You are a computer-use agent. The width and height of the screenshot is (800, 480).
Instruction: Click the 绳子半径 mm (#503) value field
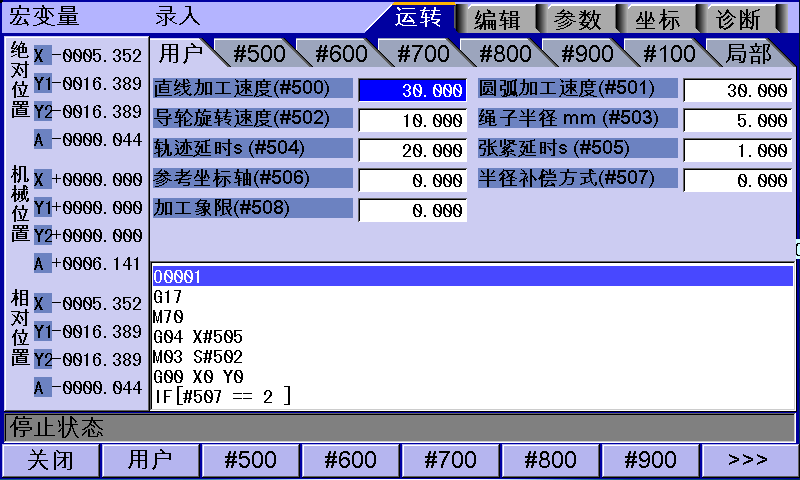click(x=738, y=120)
